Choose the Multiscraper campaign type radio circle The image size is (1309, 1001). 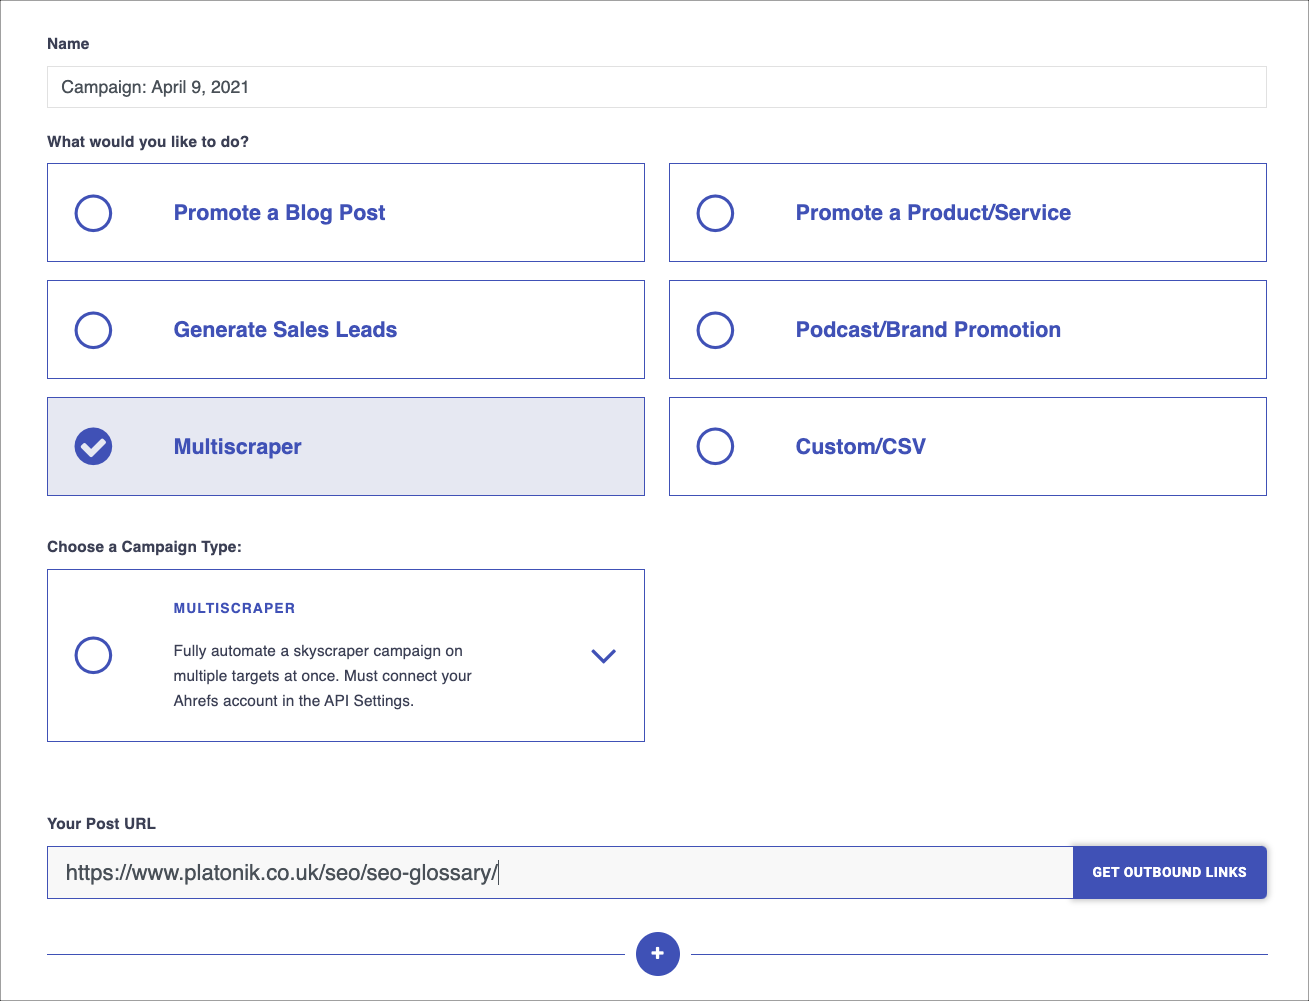coord(94,656)
